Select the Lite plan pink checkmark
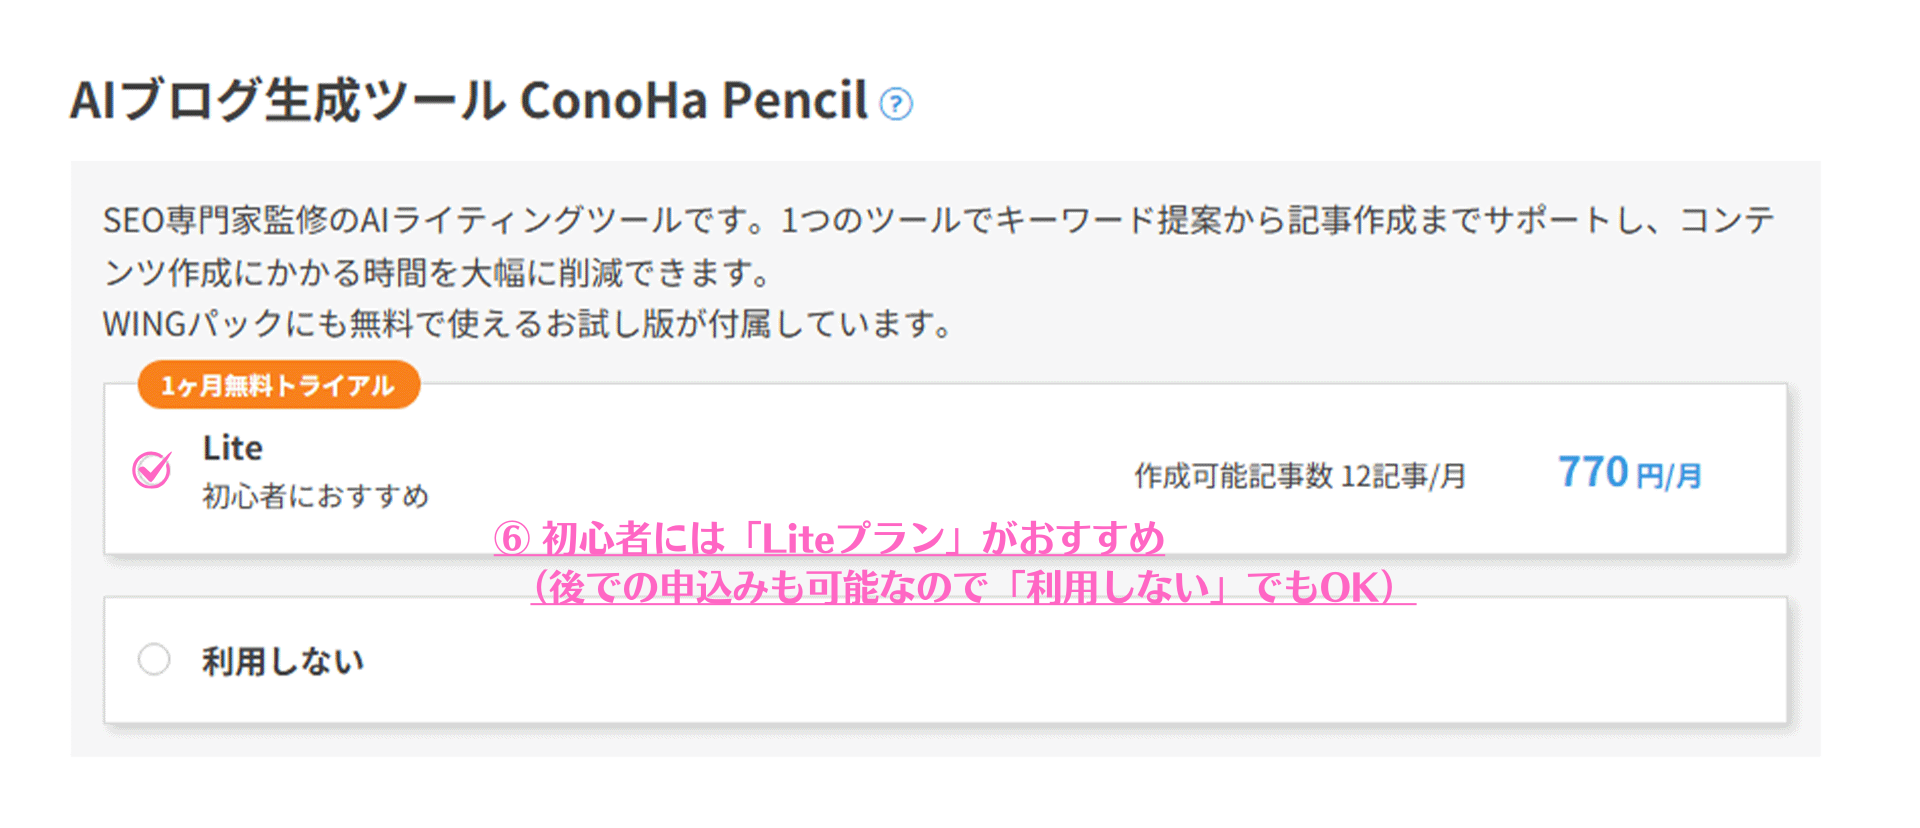 point(152,469)
